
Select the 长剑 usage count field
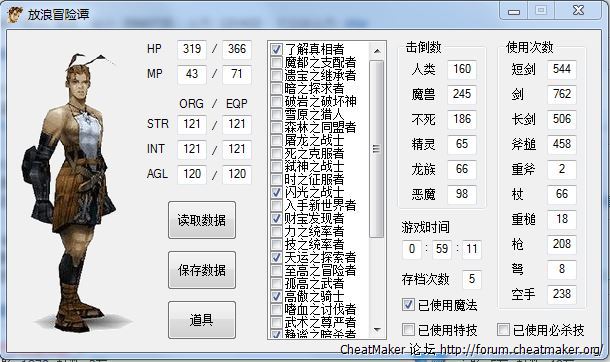[562, 119]
